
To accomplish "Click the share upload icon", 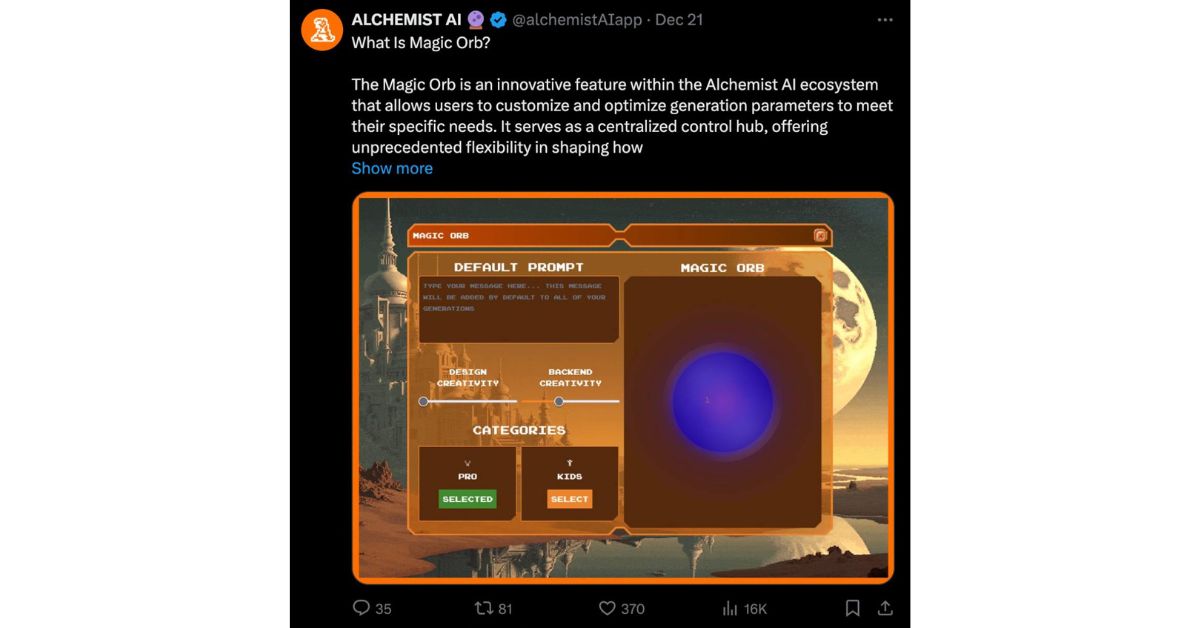I will pyautogui.click(x=885, y=607).
